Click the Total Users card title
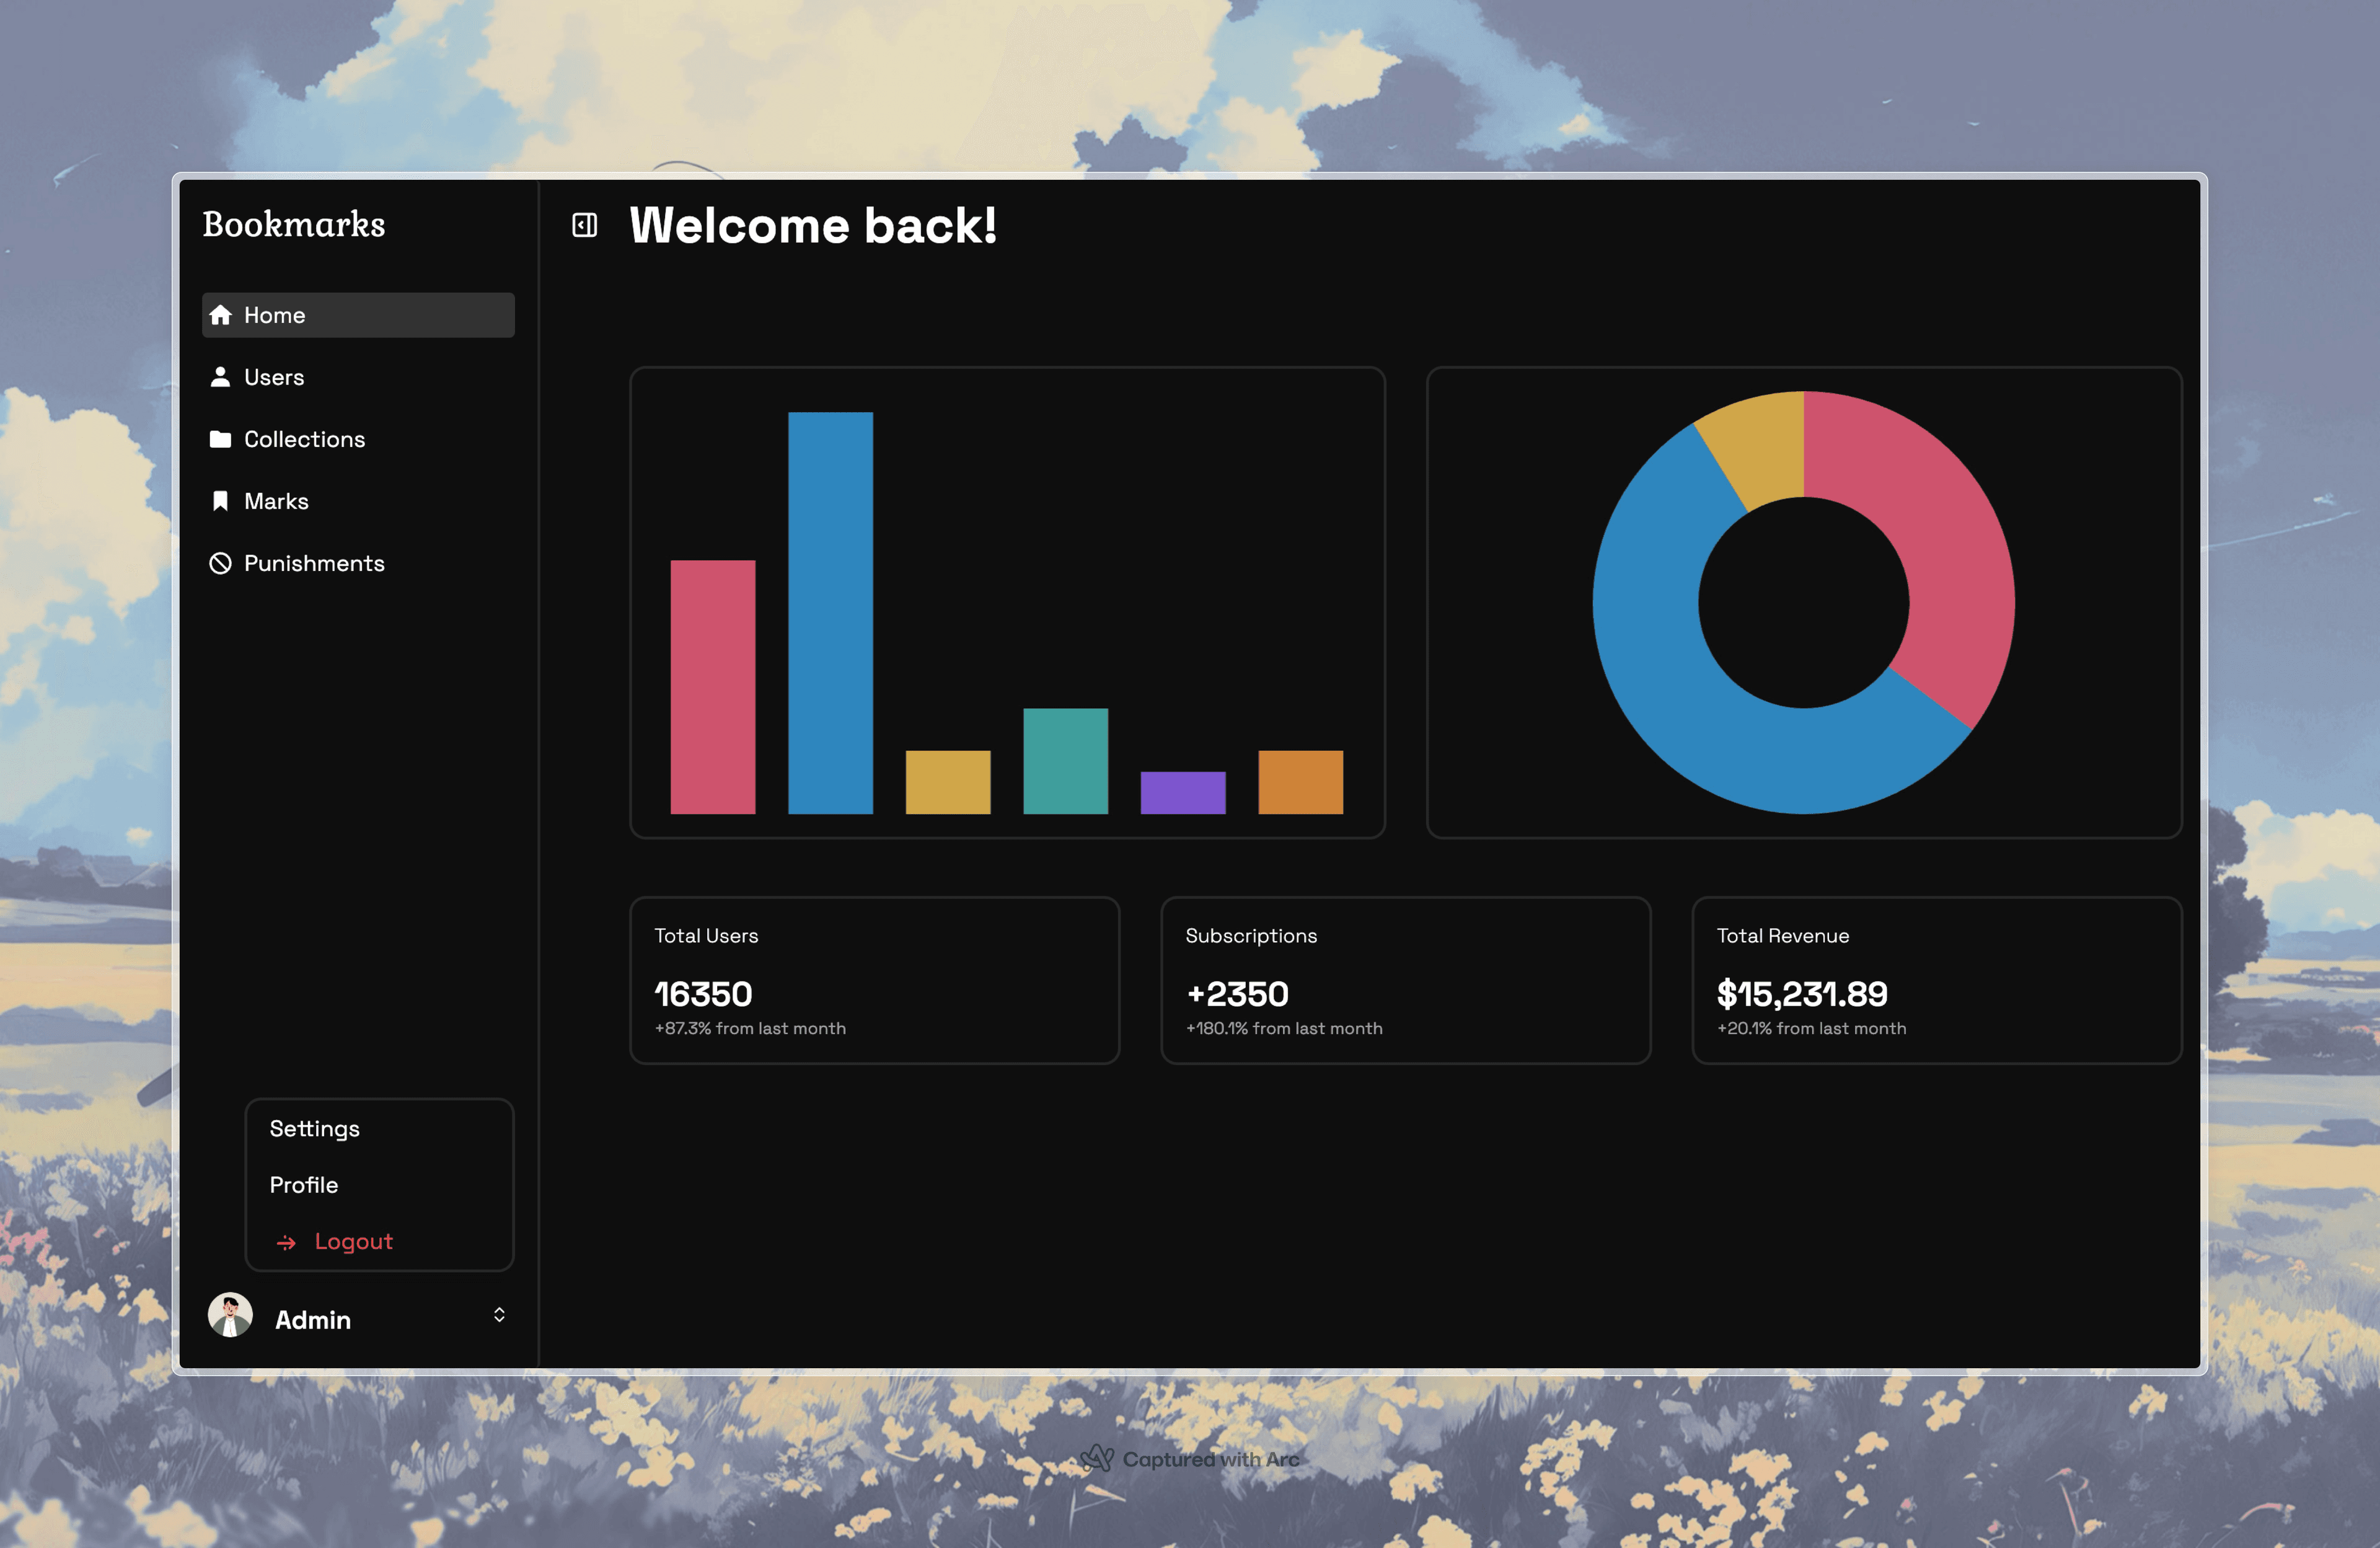This screenshot has width=2380, height=1548. click(x=706, y=936)
